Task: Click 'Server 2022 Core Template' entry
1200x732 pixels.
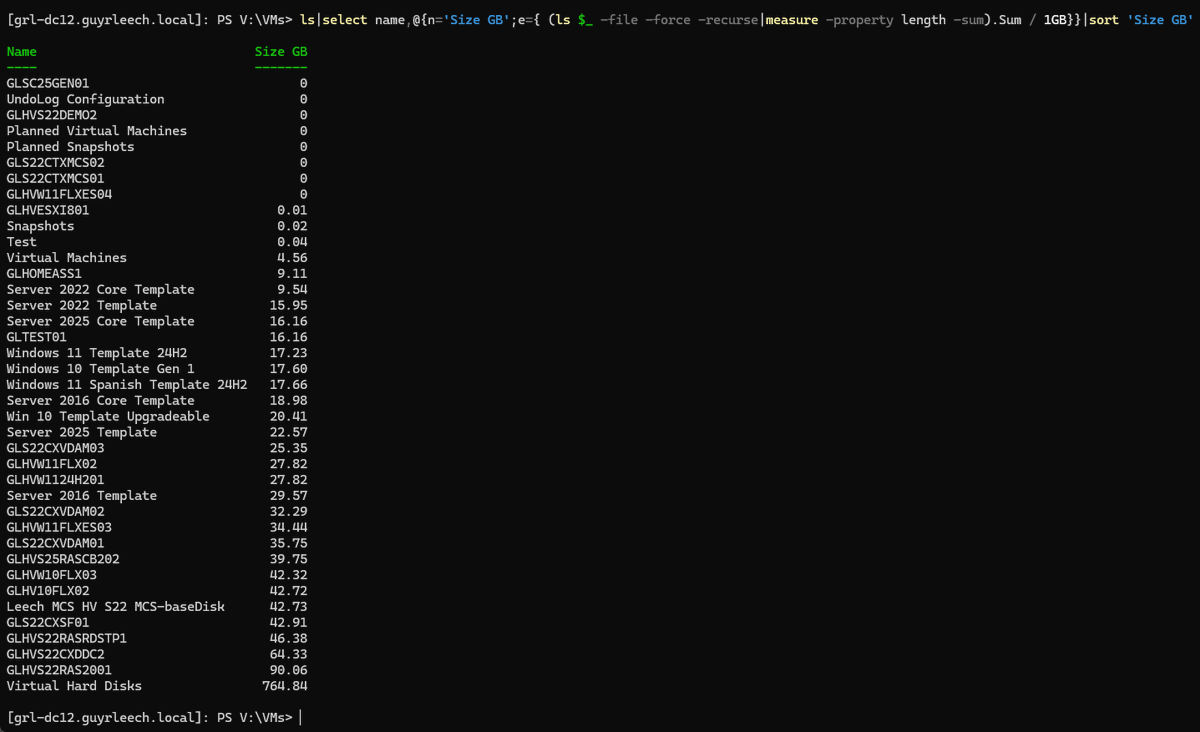Action: coord(100,290)
